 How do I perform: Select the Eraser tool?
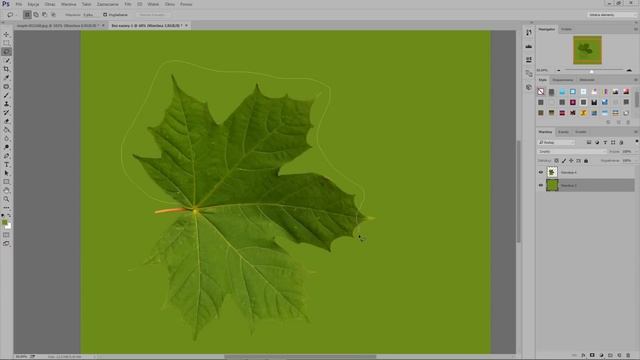(x=6, y=121)
